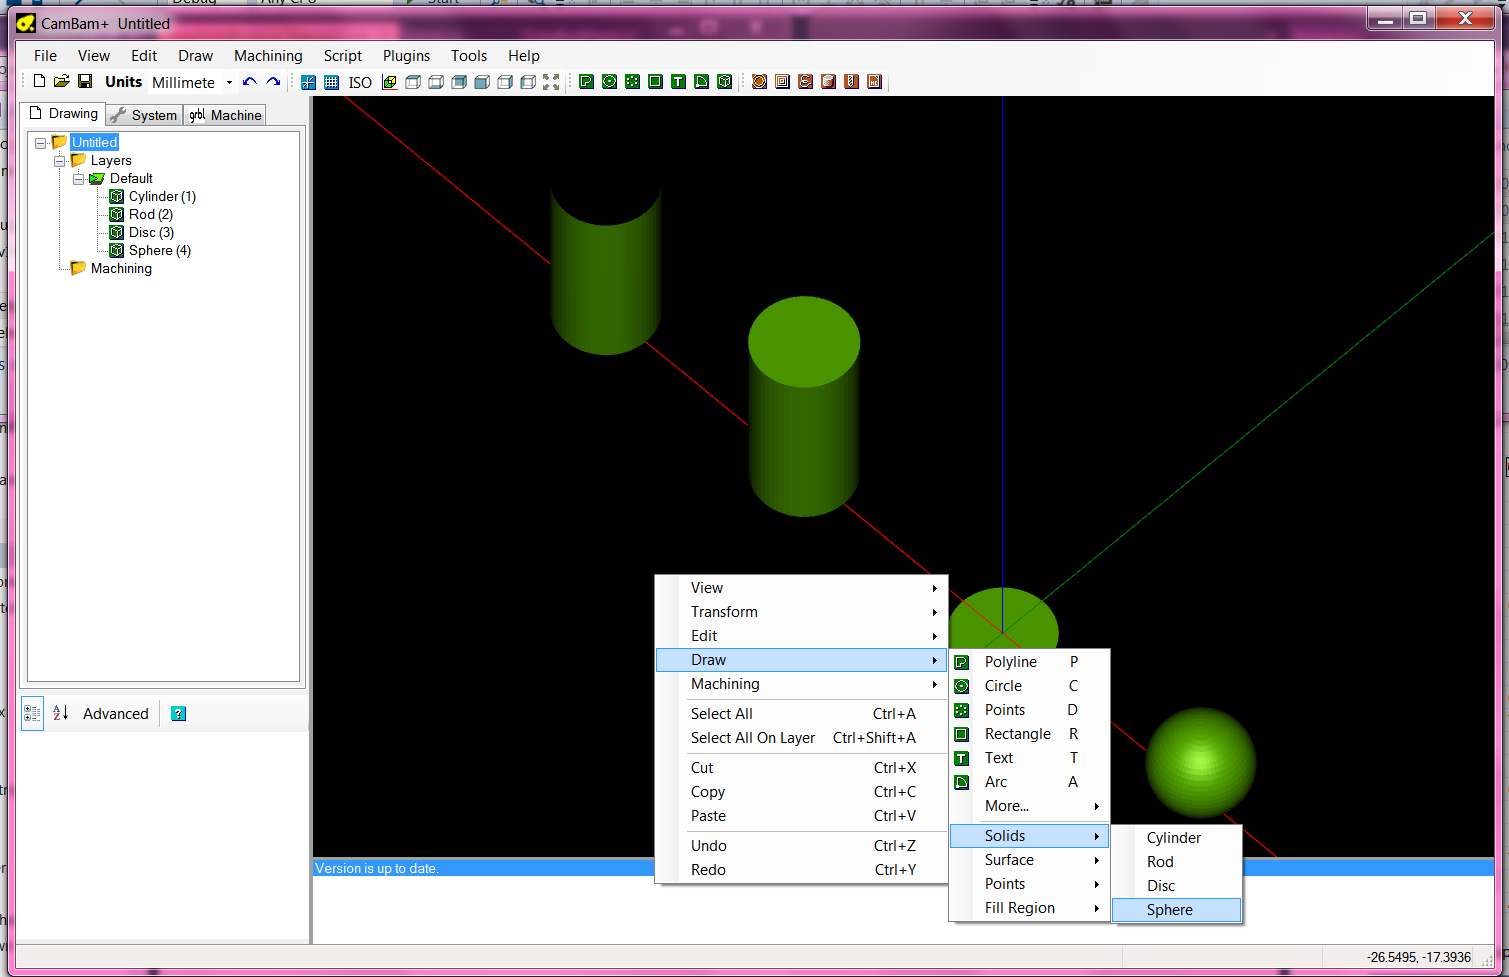Switch to the Machine tab
The width and height of the screenshot is (1509, 977).
point(226,115)
